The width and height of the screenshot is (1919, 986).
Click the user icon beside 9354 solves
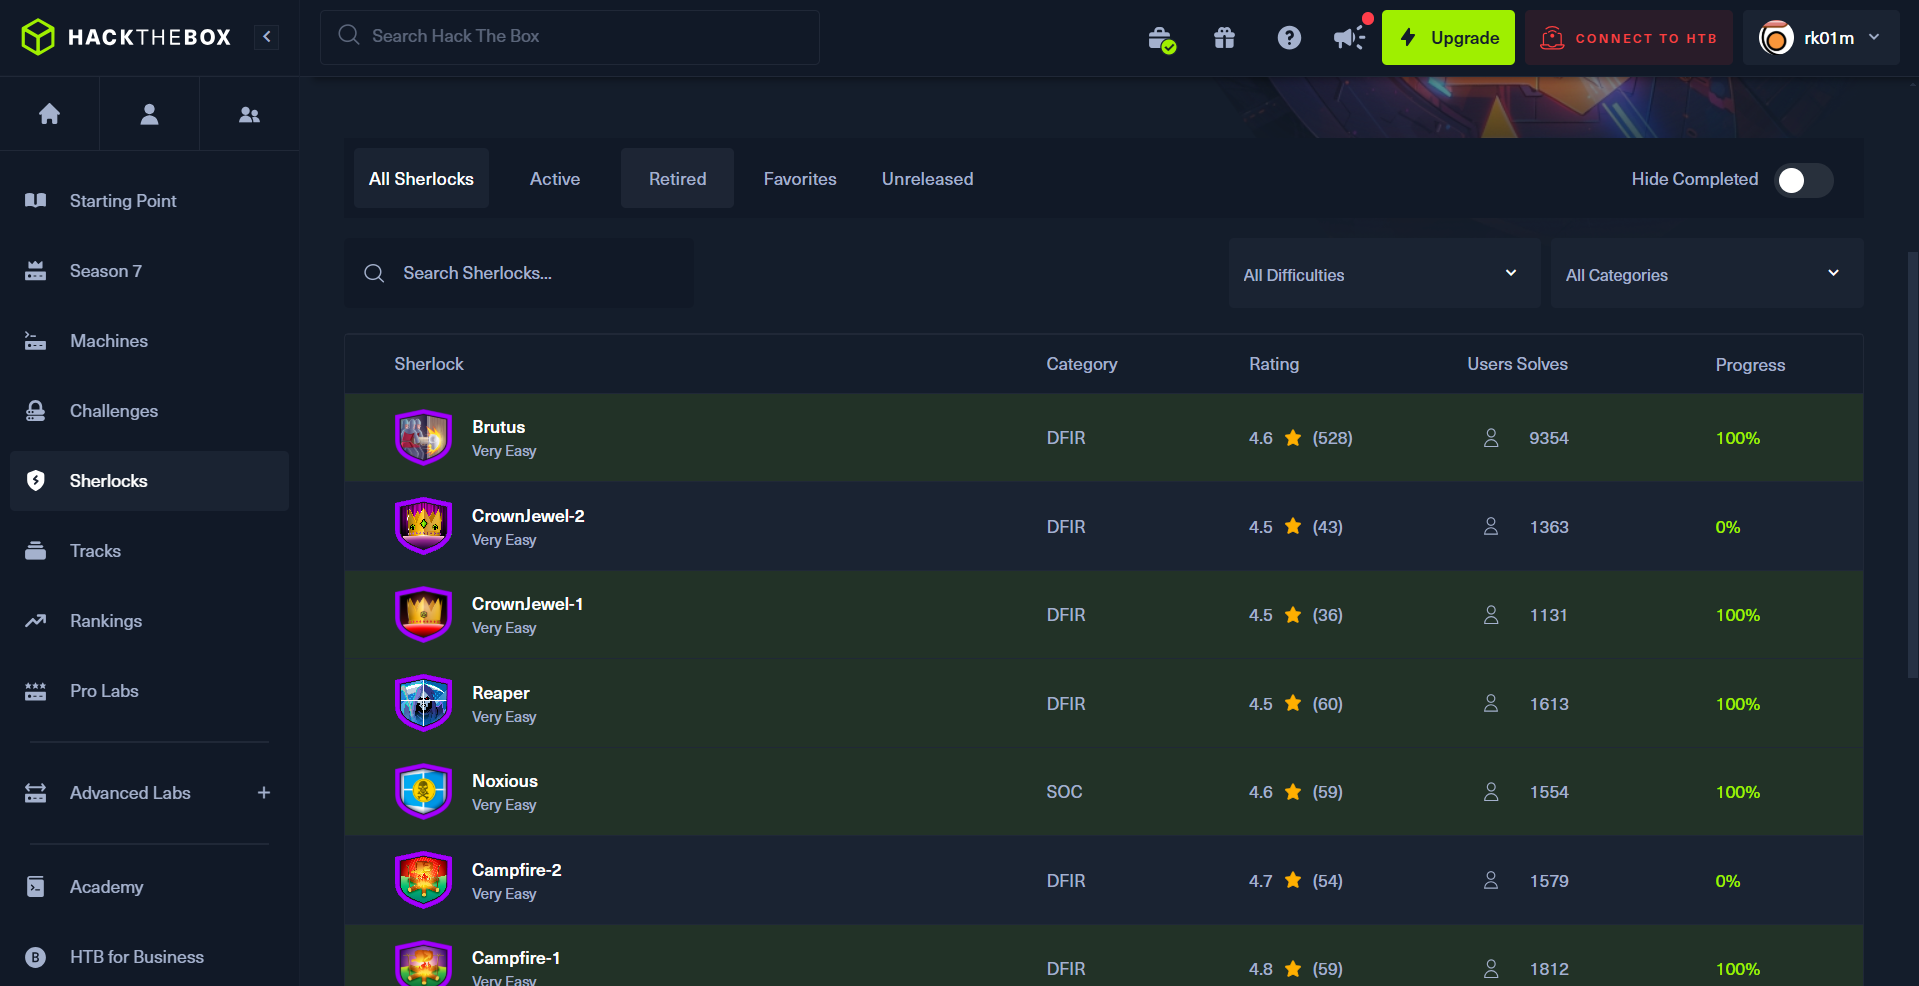coord(1491,438)
